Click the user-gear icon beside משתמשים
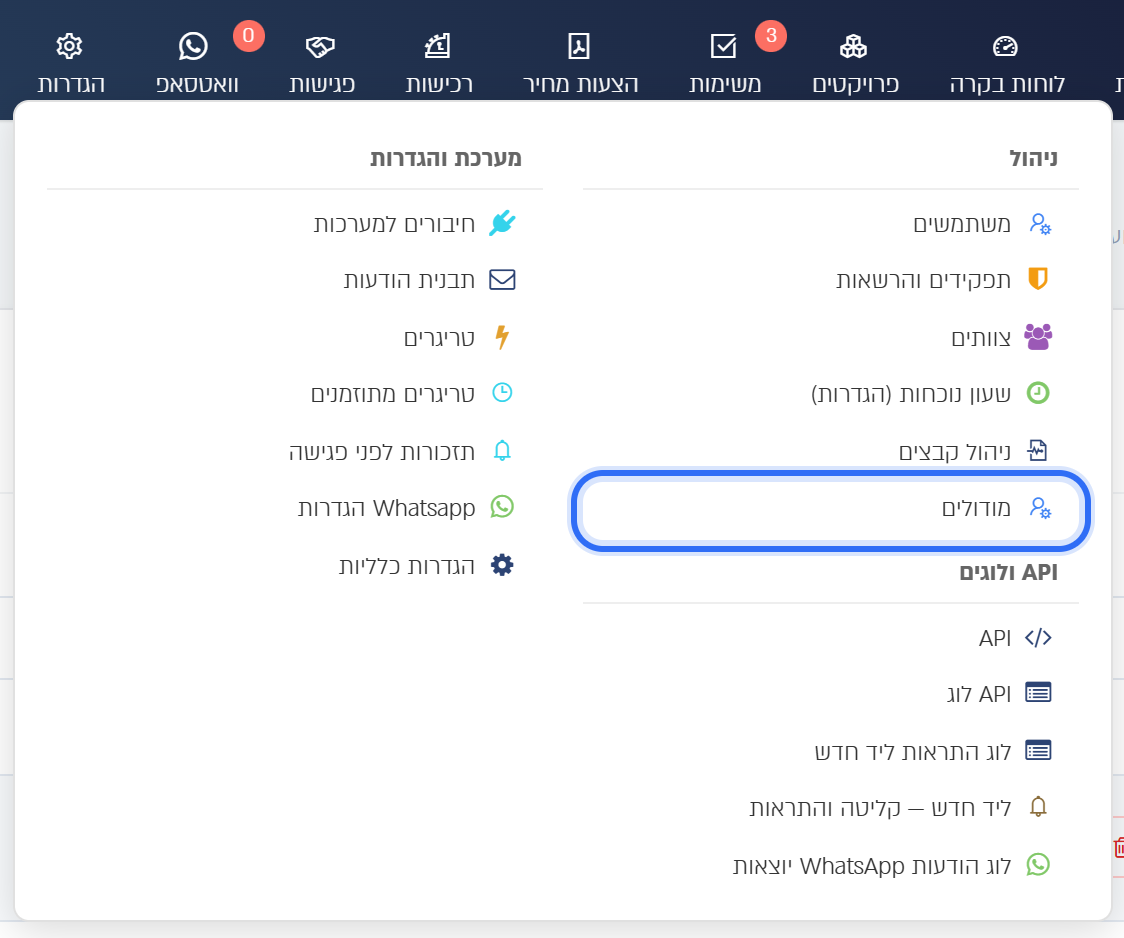Image resolution: width=1124 pixels, height=938 pixels. coord(1040,224)
